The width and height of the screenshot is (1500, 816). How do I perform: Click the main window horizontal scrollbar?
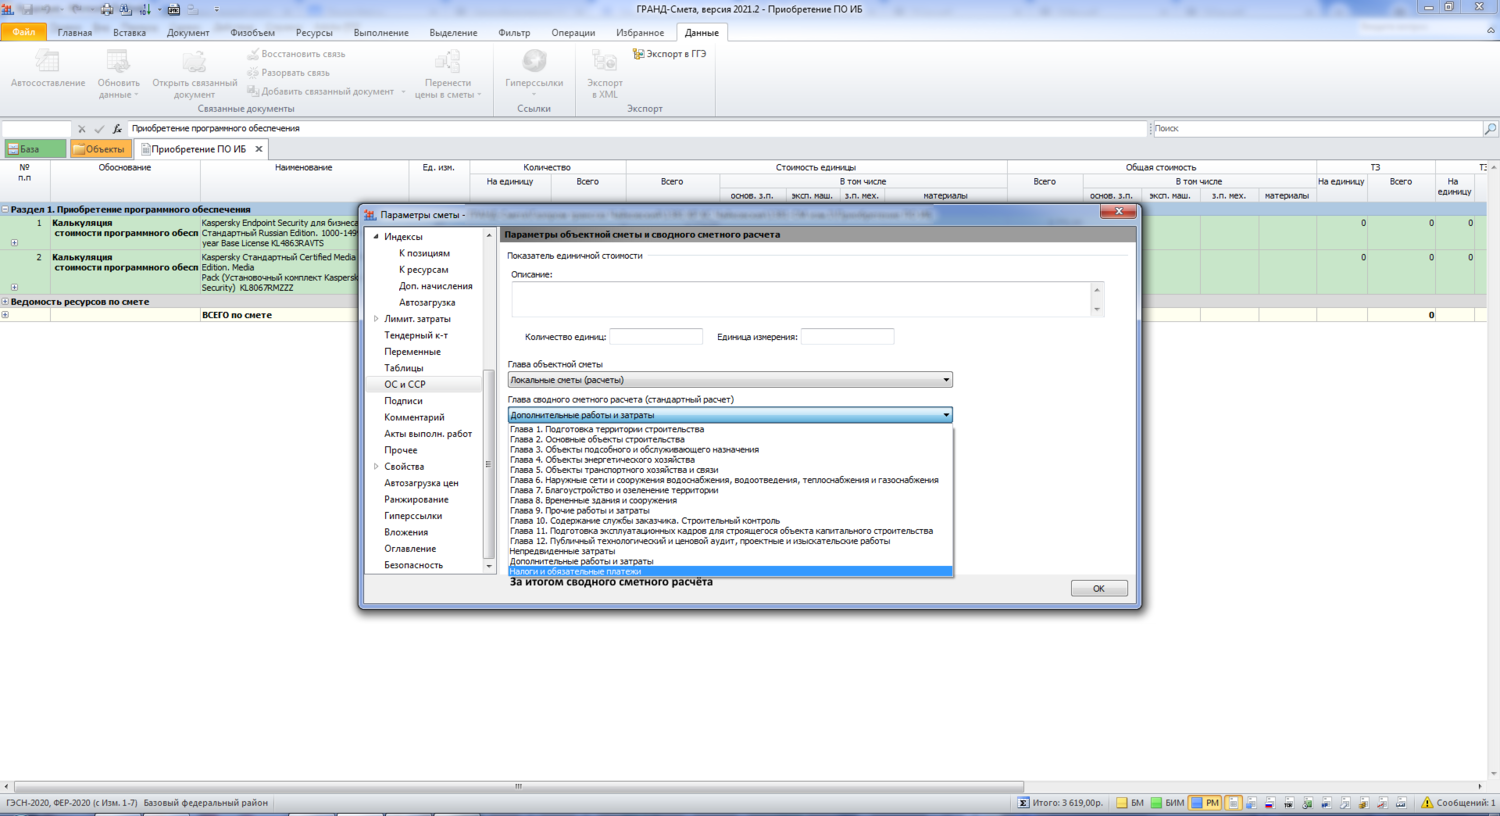pos(518,786)
